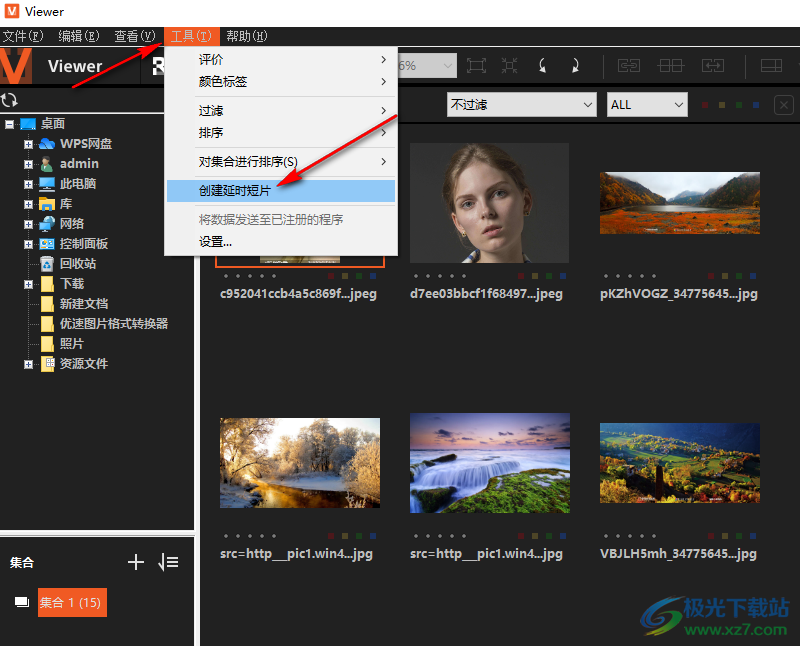Click the refresh folder tree icon

click(x=9, y=100)
